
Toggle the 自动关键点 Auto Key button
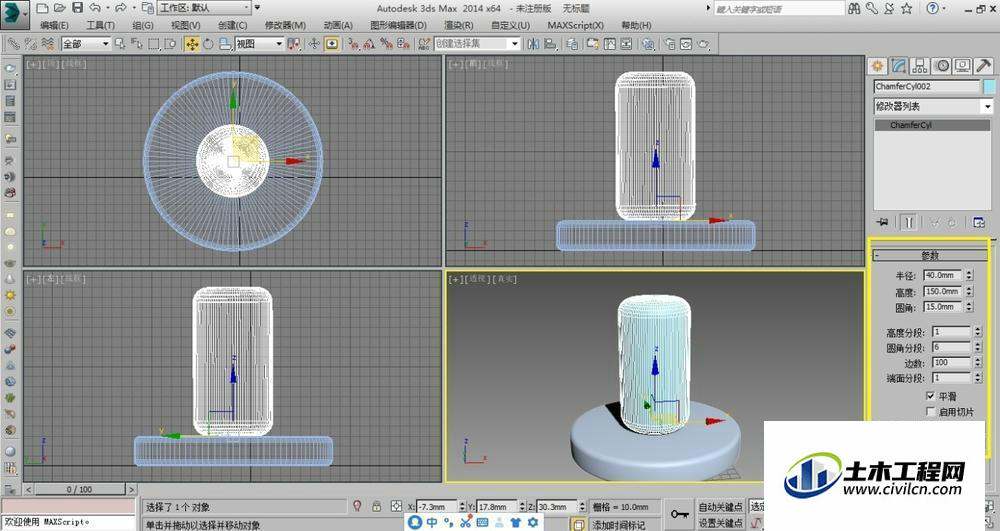coord(721,507)
